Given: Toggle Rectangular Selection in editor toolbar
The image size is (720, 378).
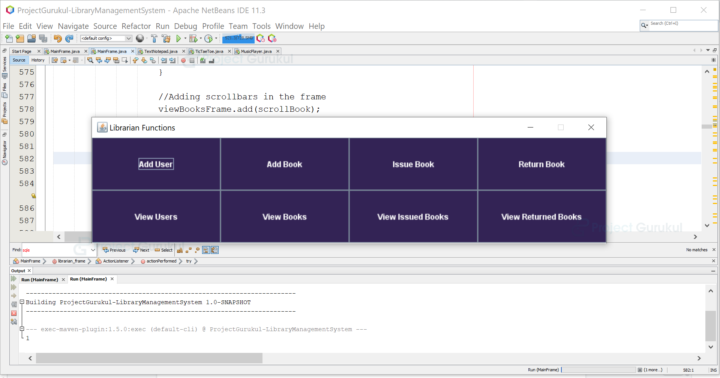Looking at the screenshot, I should point(124,60).
